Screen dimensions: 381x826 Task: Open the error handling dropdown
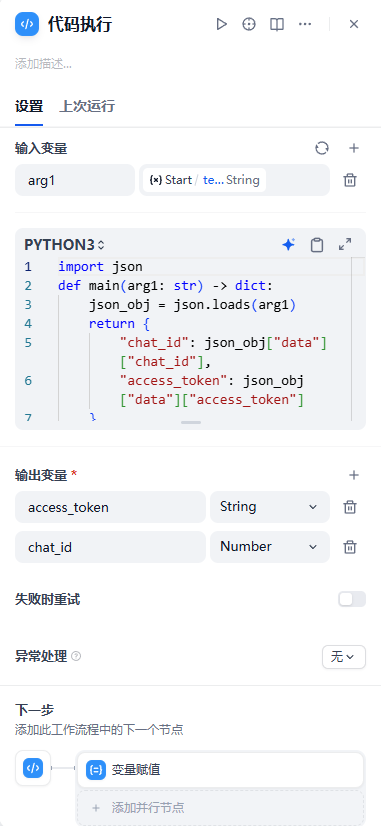[x=344, y=656]
